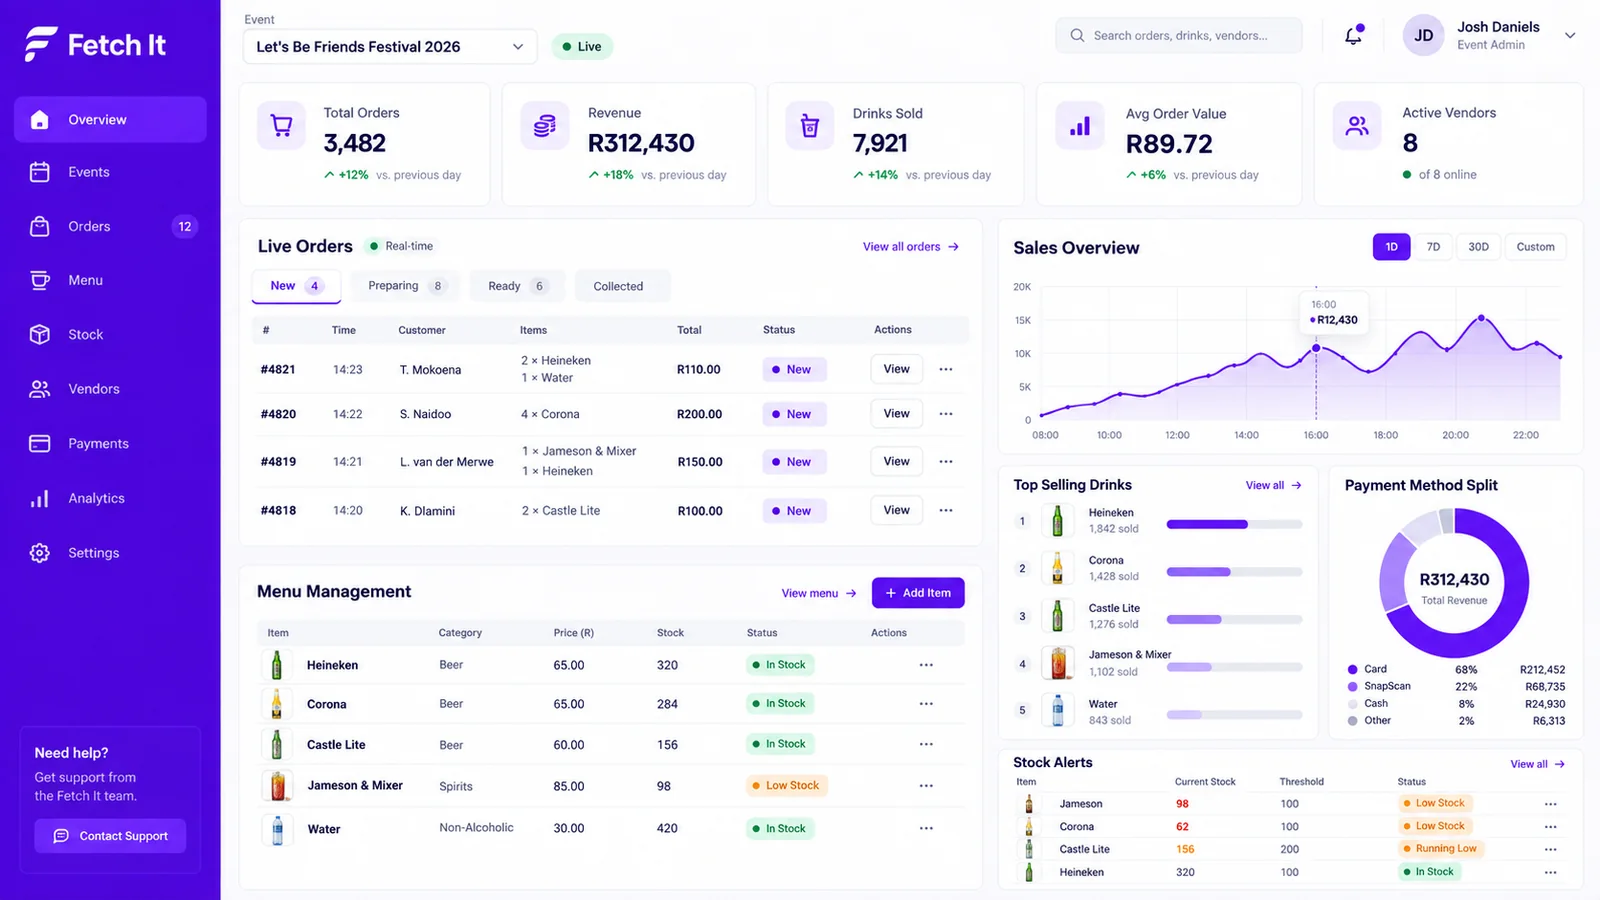
Task: Click the Drinks Sold cup icon
Action: click(x=810, y=126)
